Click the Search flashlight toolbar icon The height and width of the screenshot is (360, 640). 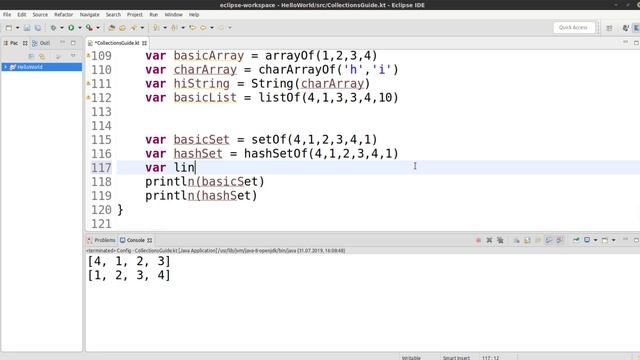click(134, 28)
